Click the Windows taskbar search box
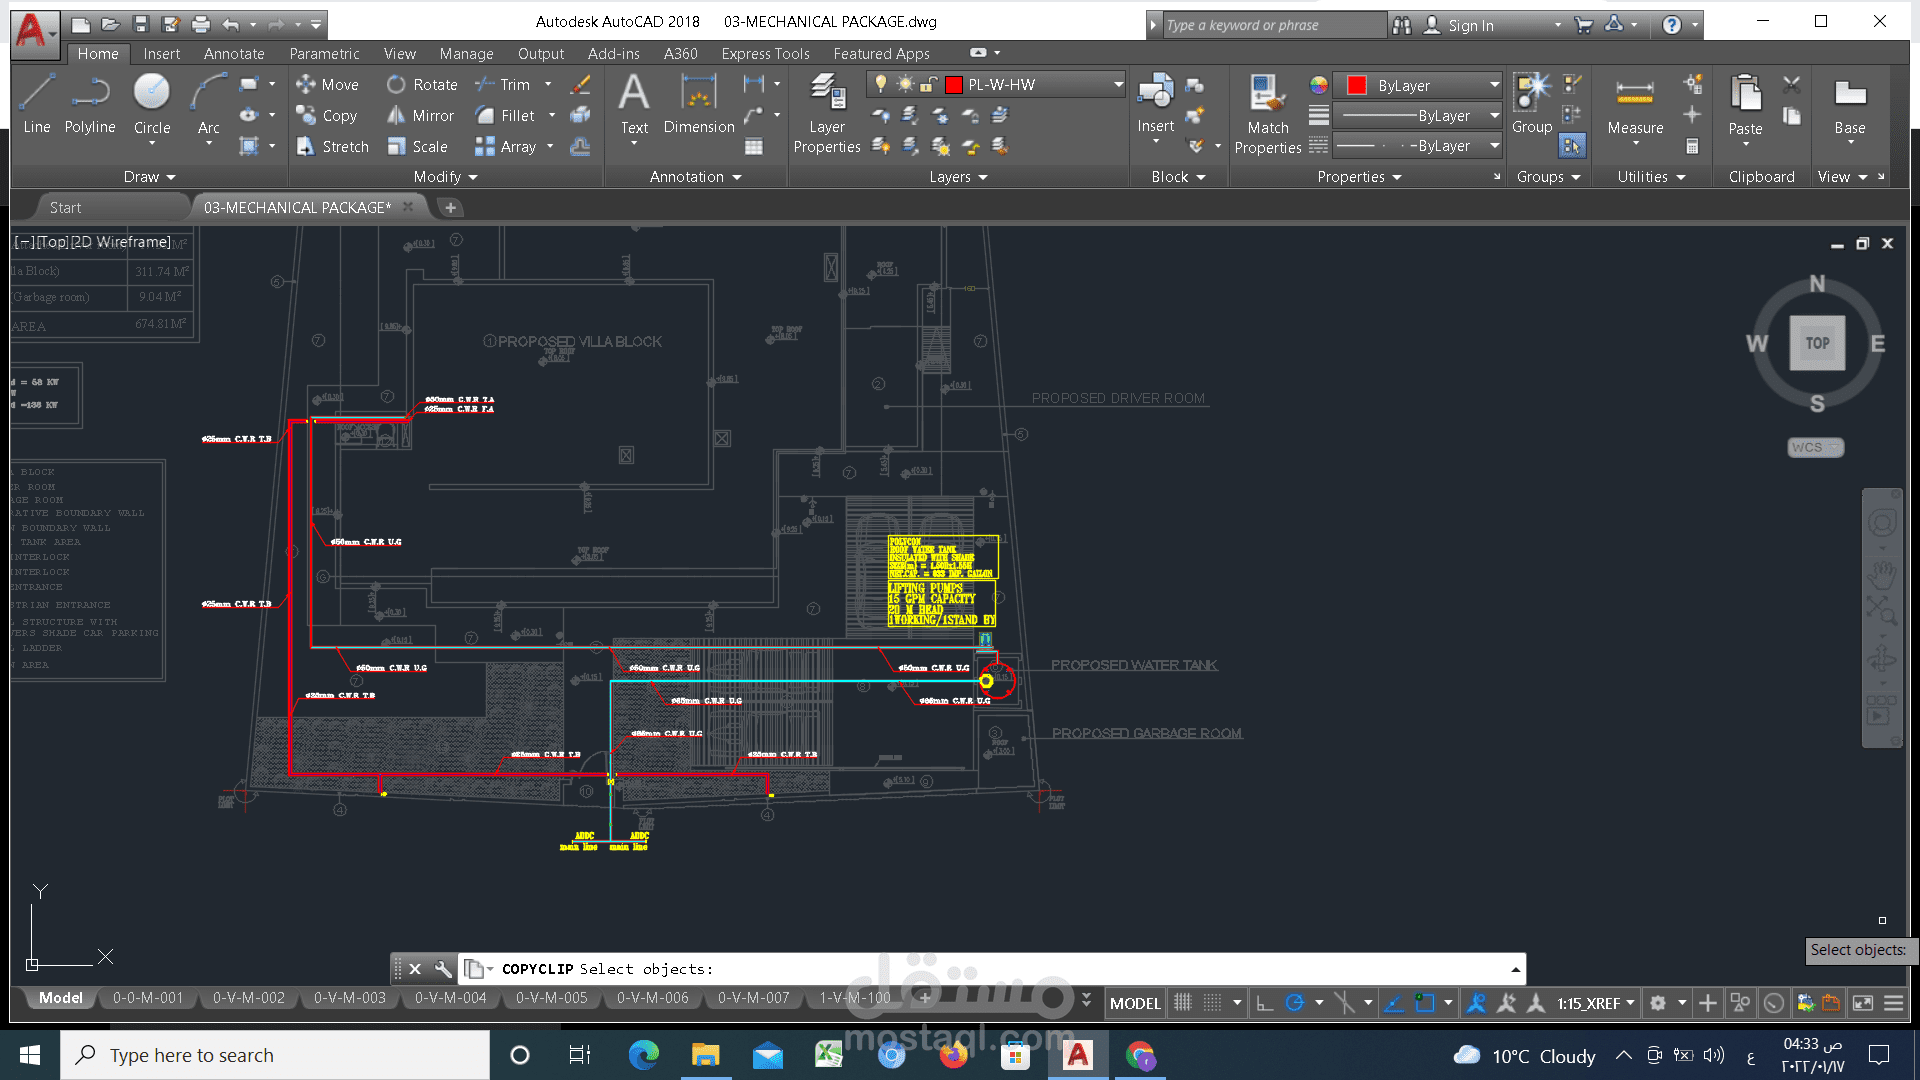 coord(276,1055)
